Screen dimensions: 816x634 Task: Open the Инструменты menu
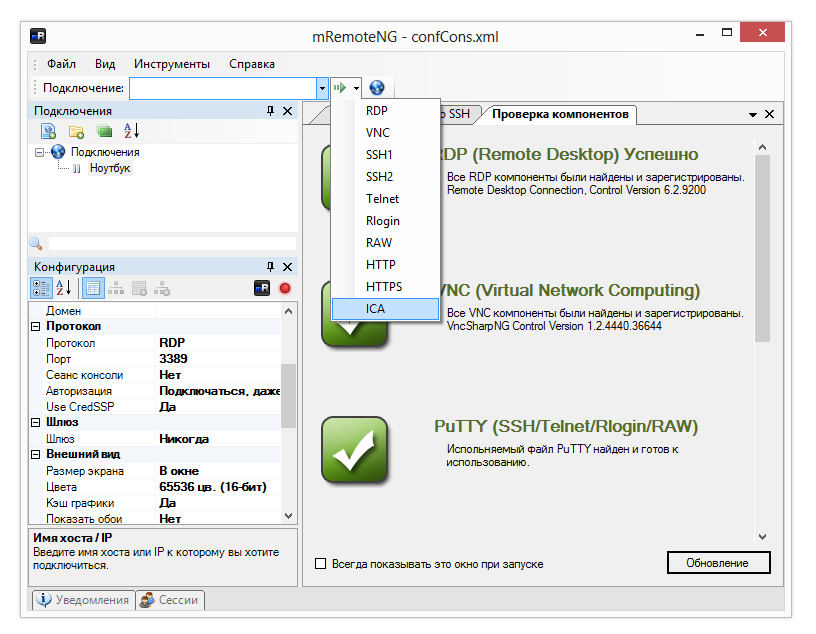pyautogui.click(x=172, y=64)
